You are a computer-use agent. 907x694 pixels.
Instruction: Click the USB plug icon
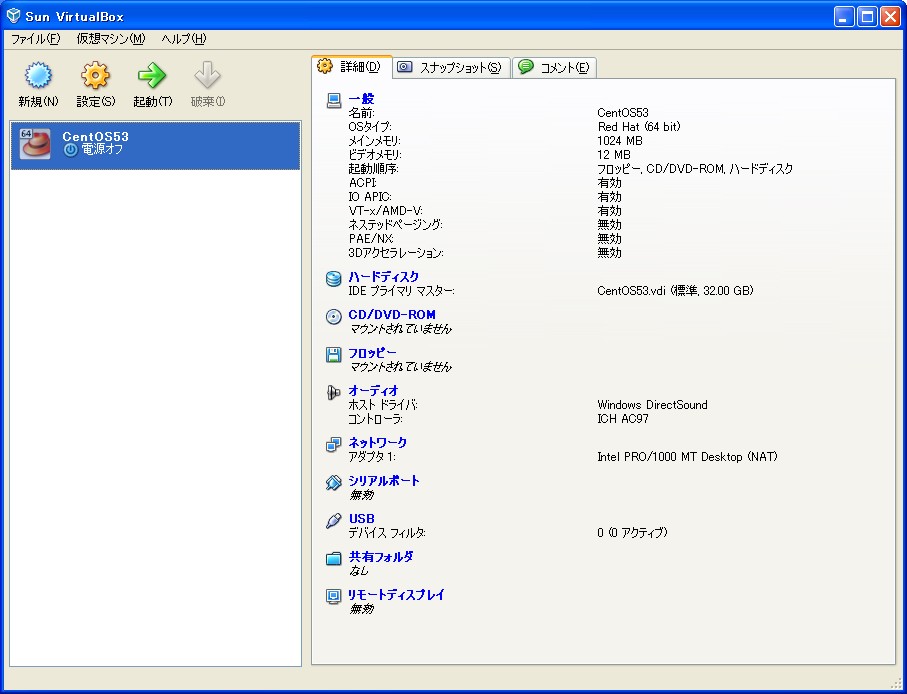334,520
